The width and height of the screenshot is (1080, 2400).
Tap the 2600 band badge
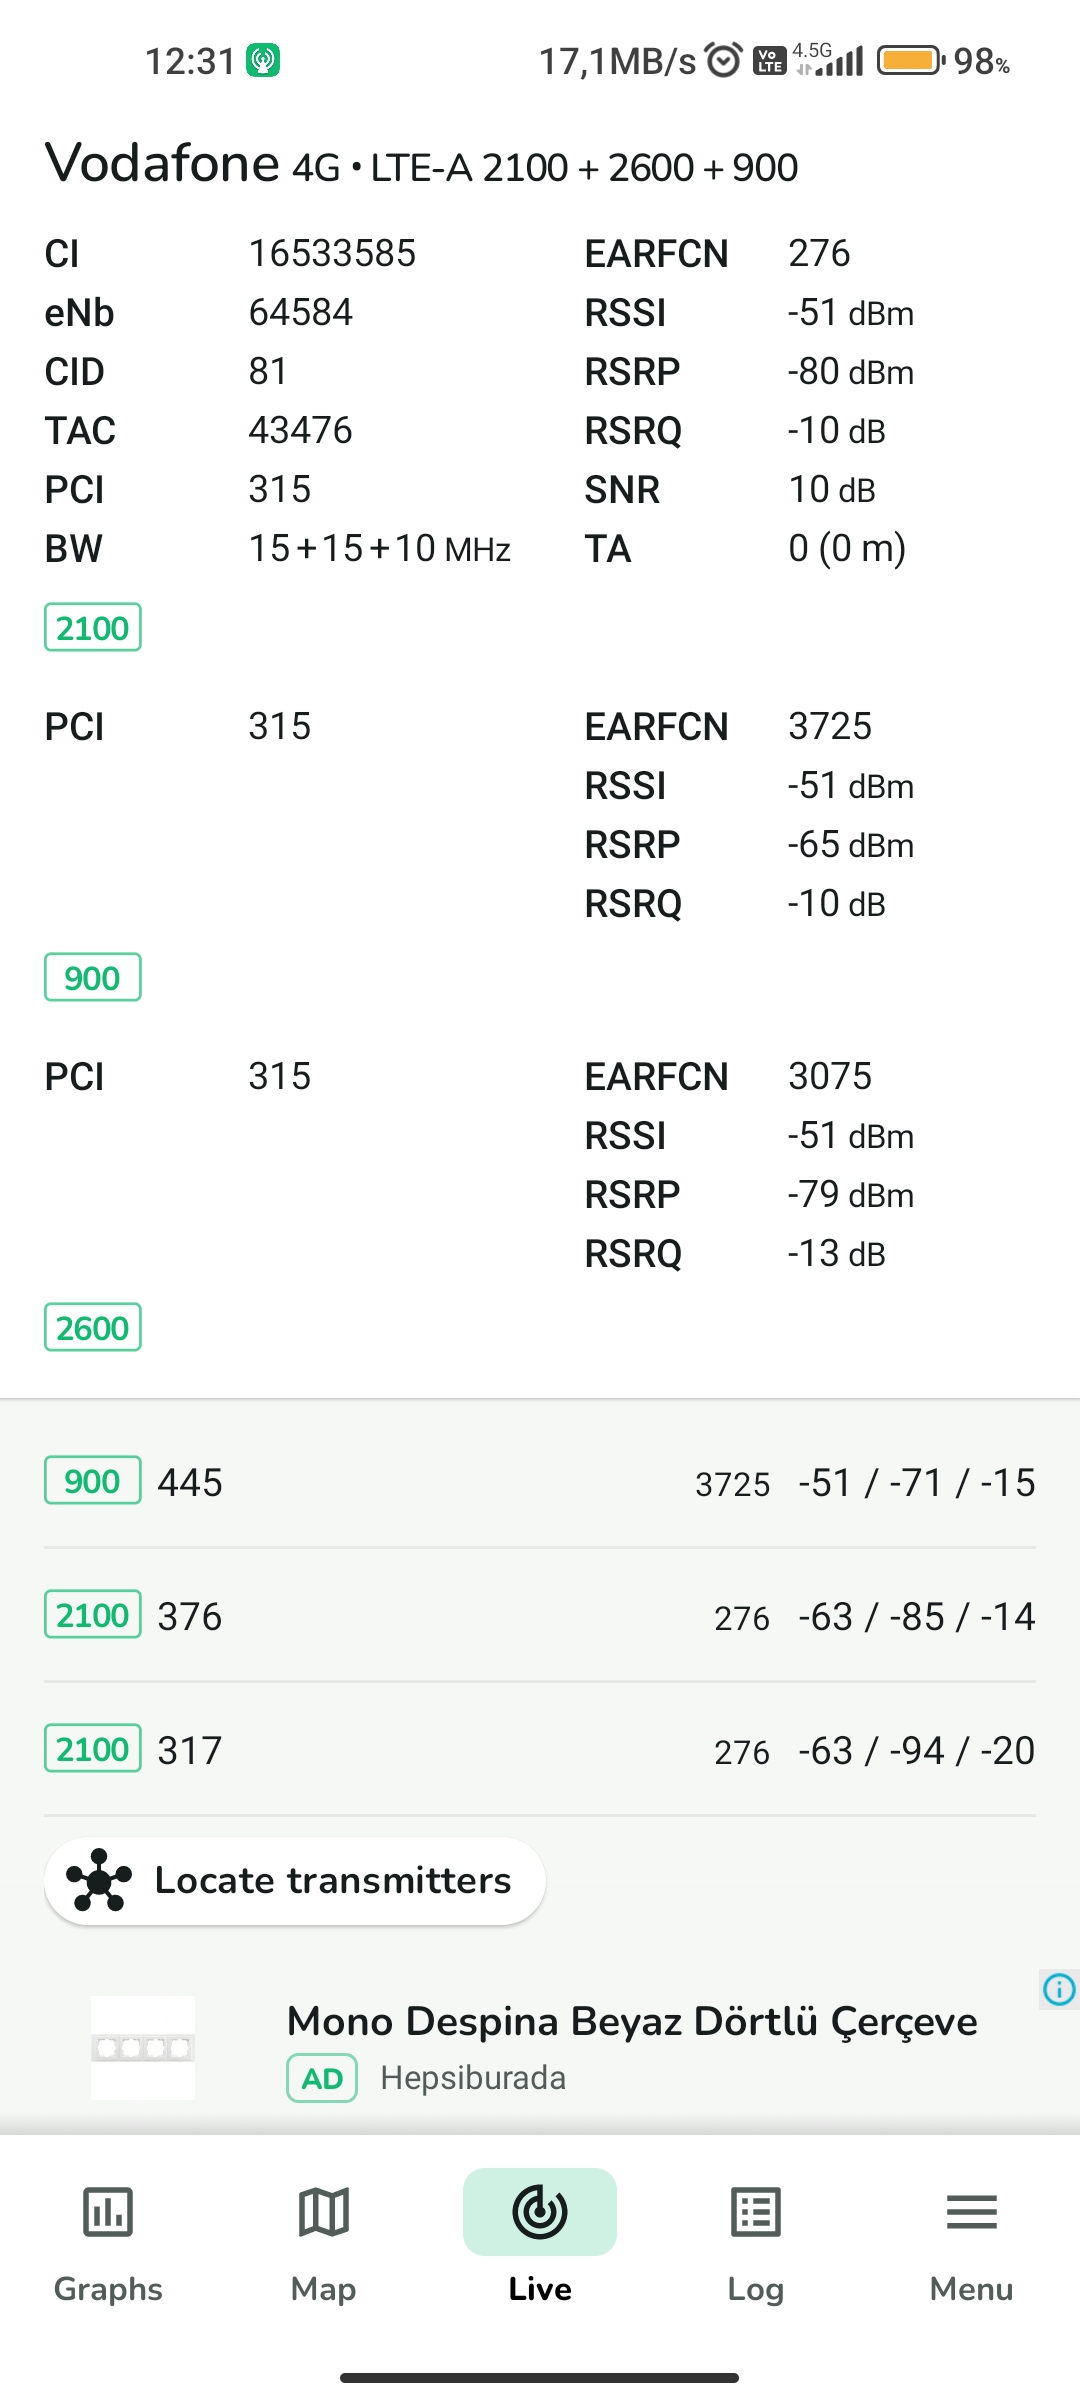click(x=93, y=1328)
